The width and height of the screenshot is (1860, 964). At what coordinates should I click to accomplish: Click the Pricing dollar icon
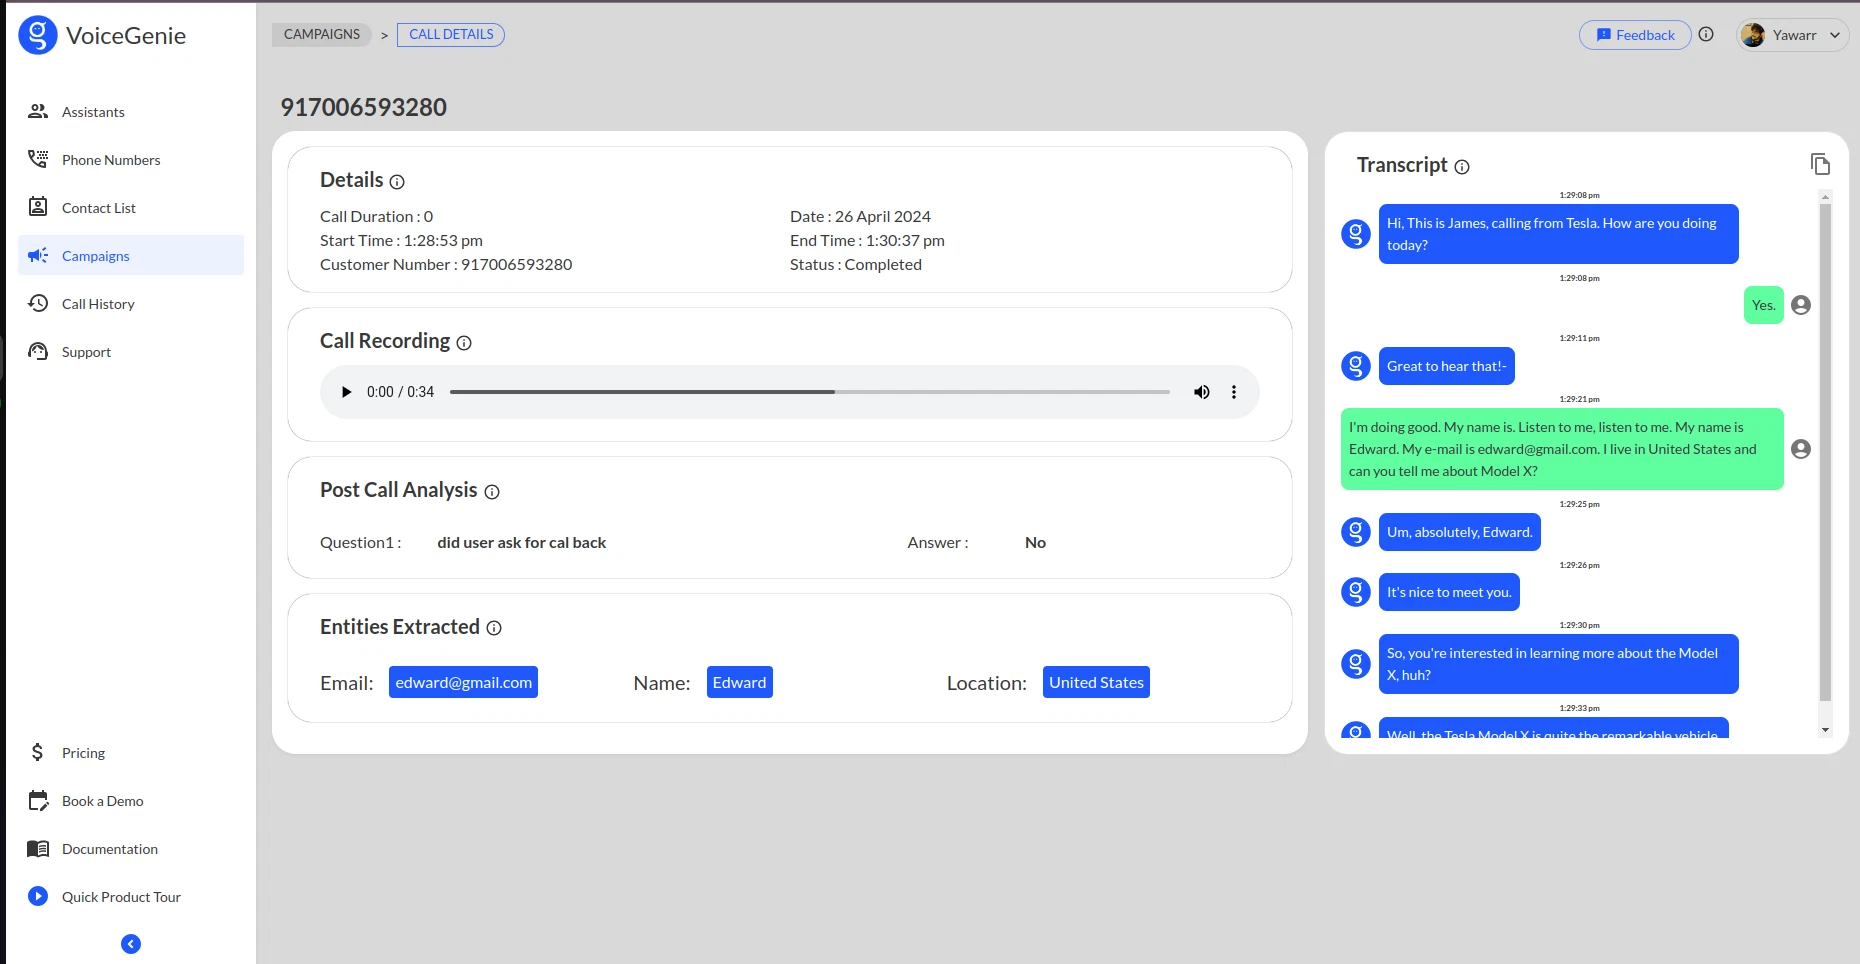click(x=36, y=752)
